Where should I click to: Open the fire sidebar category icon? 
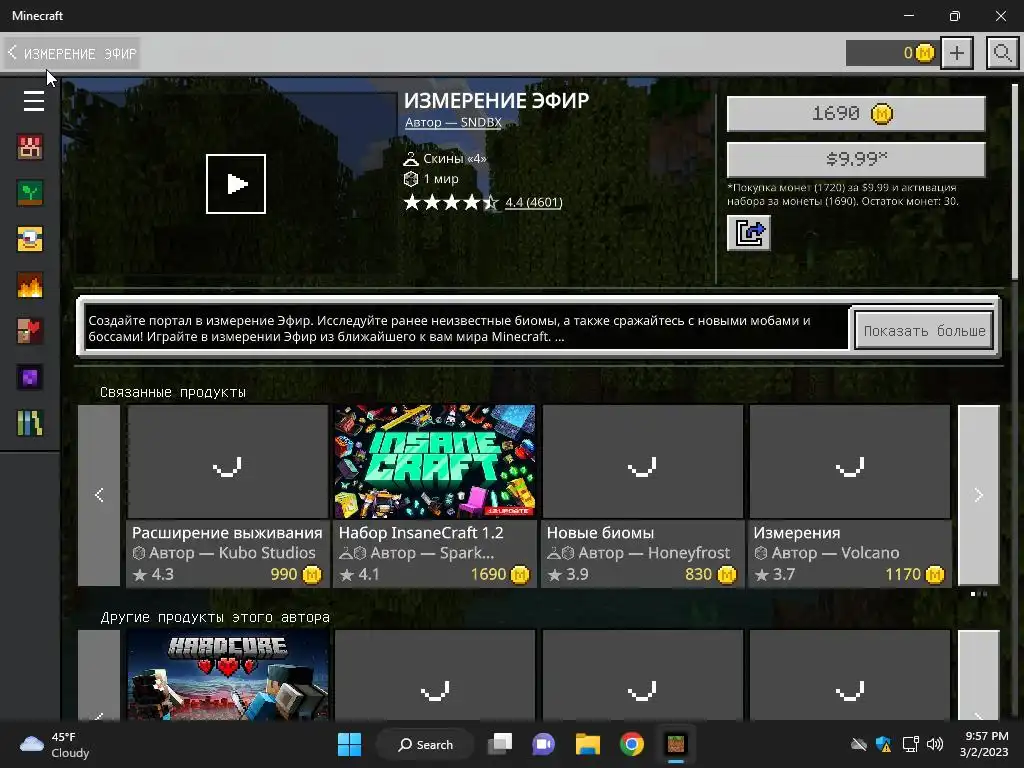30,285
